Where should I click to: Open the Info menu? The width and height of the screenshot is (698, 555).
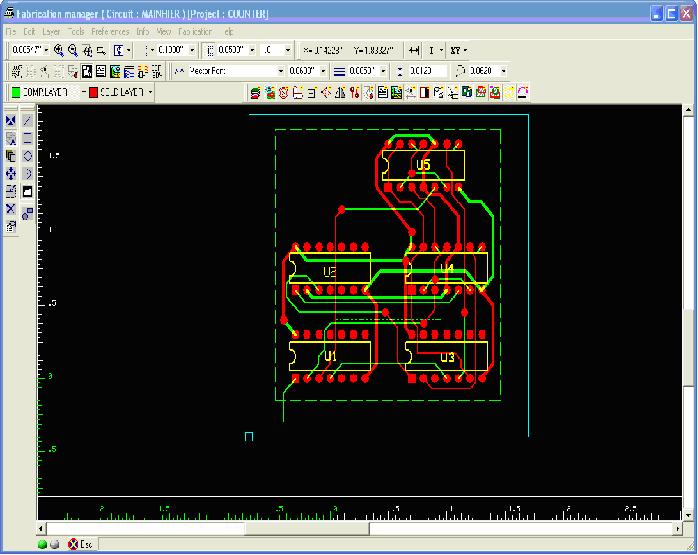coord(142,32)
